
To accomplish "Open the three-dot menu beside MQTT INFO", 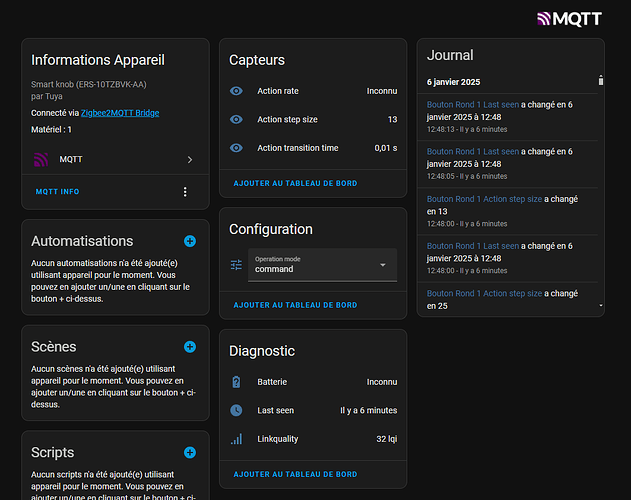I will tap(185, 192).
